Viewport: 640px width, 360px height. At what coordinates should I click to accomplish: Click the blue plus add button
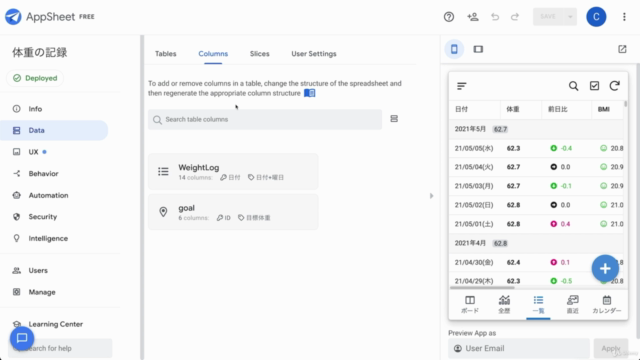point(605,268)
